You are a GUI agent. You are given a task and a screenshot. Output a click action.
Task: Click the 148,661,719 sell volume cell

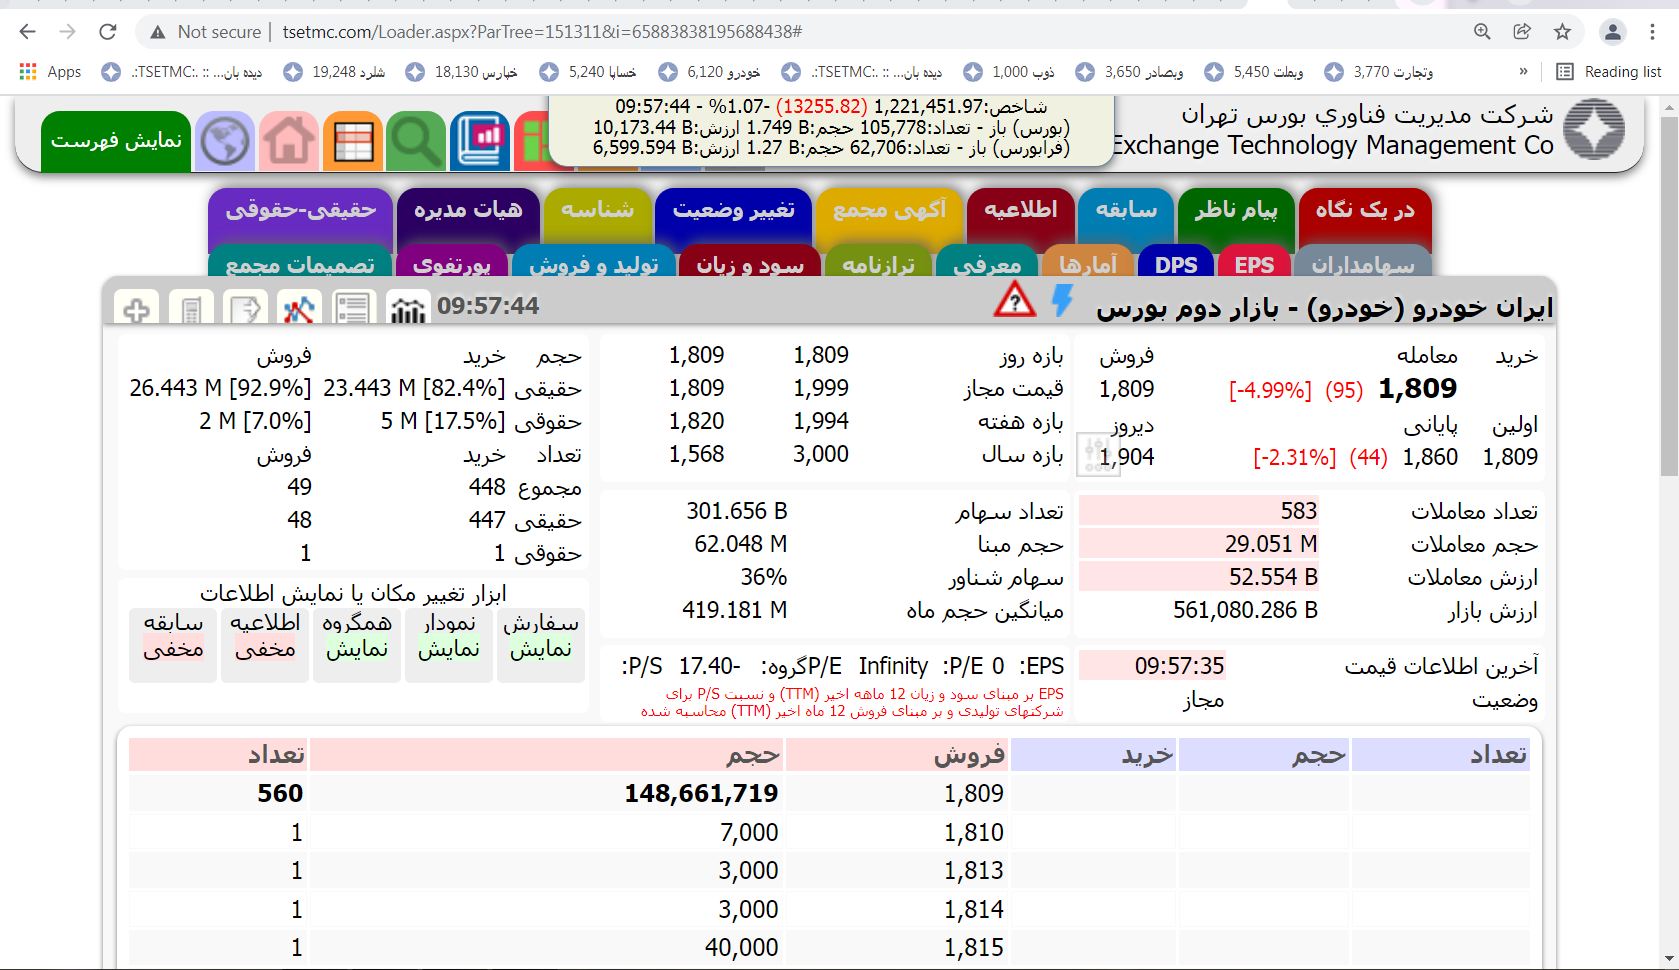(548, 793)
